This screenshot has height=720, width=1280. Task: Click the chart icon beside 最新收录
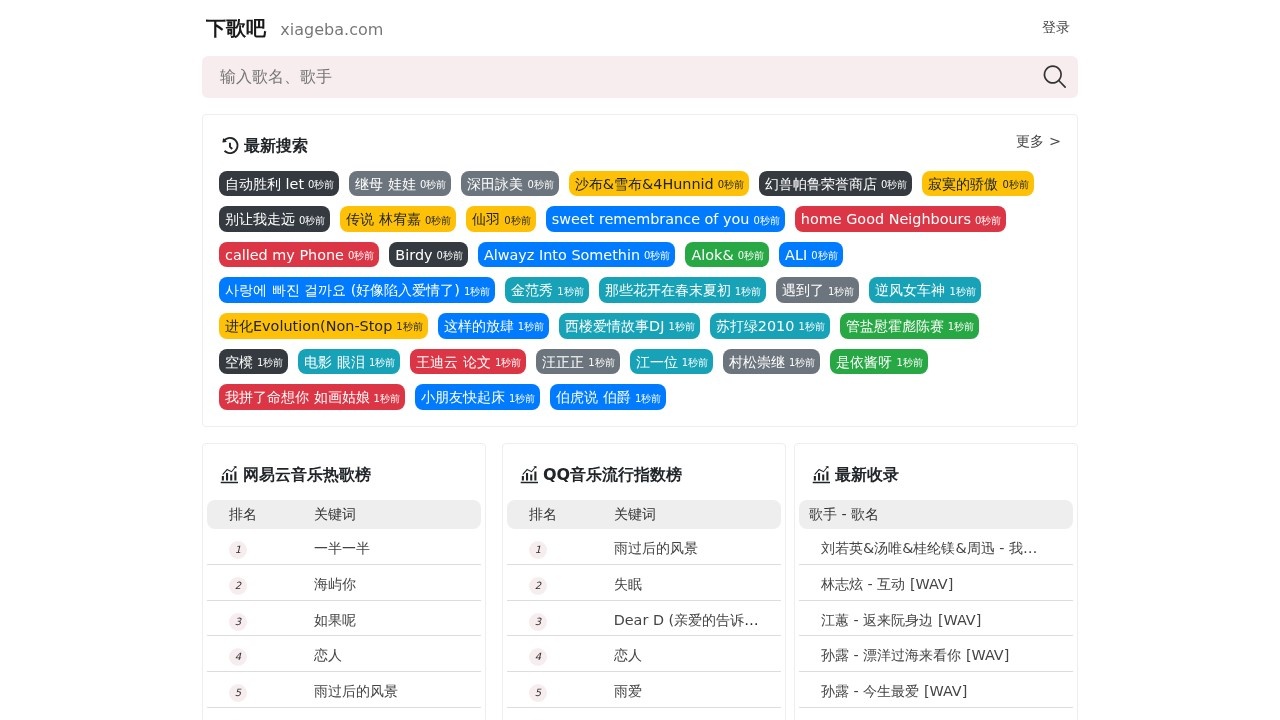821,475
